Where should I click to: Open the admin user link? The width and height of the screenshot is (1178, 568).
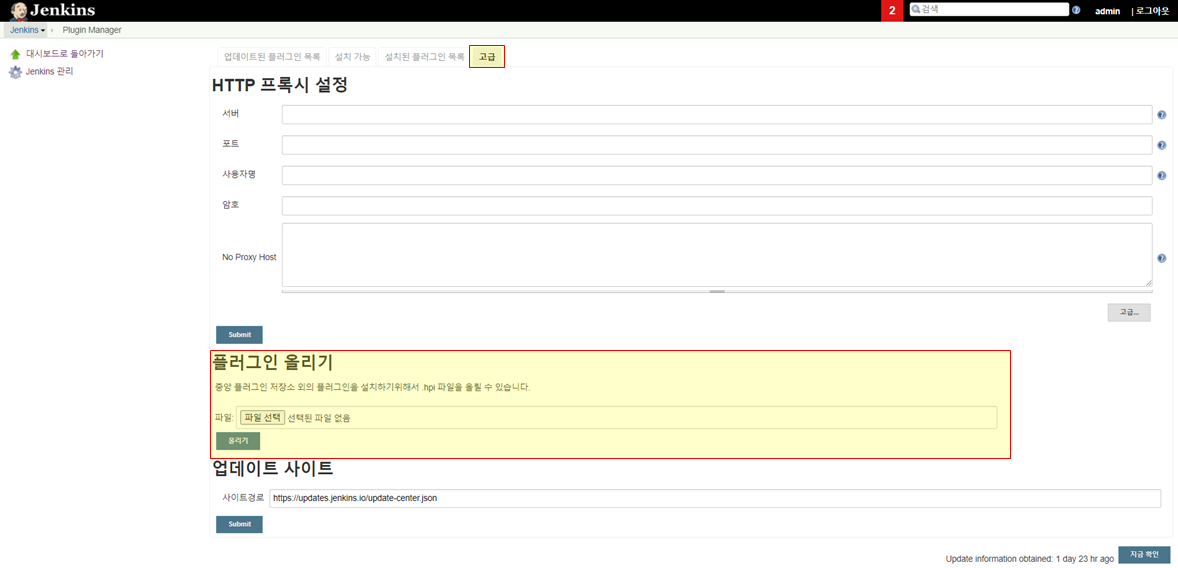click(x=1107, y=11)
